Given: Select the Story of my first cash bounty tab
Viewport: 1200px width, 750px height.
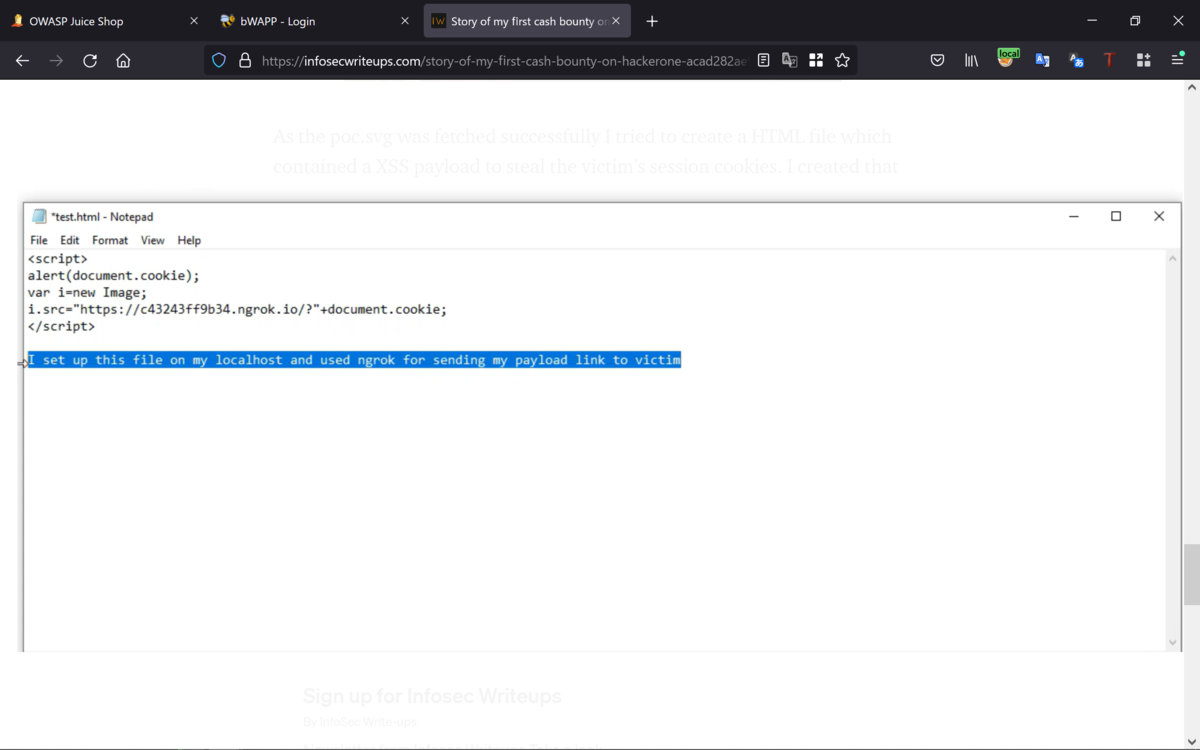Looking at the screenshot, I should (x=527, y=21).
